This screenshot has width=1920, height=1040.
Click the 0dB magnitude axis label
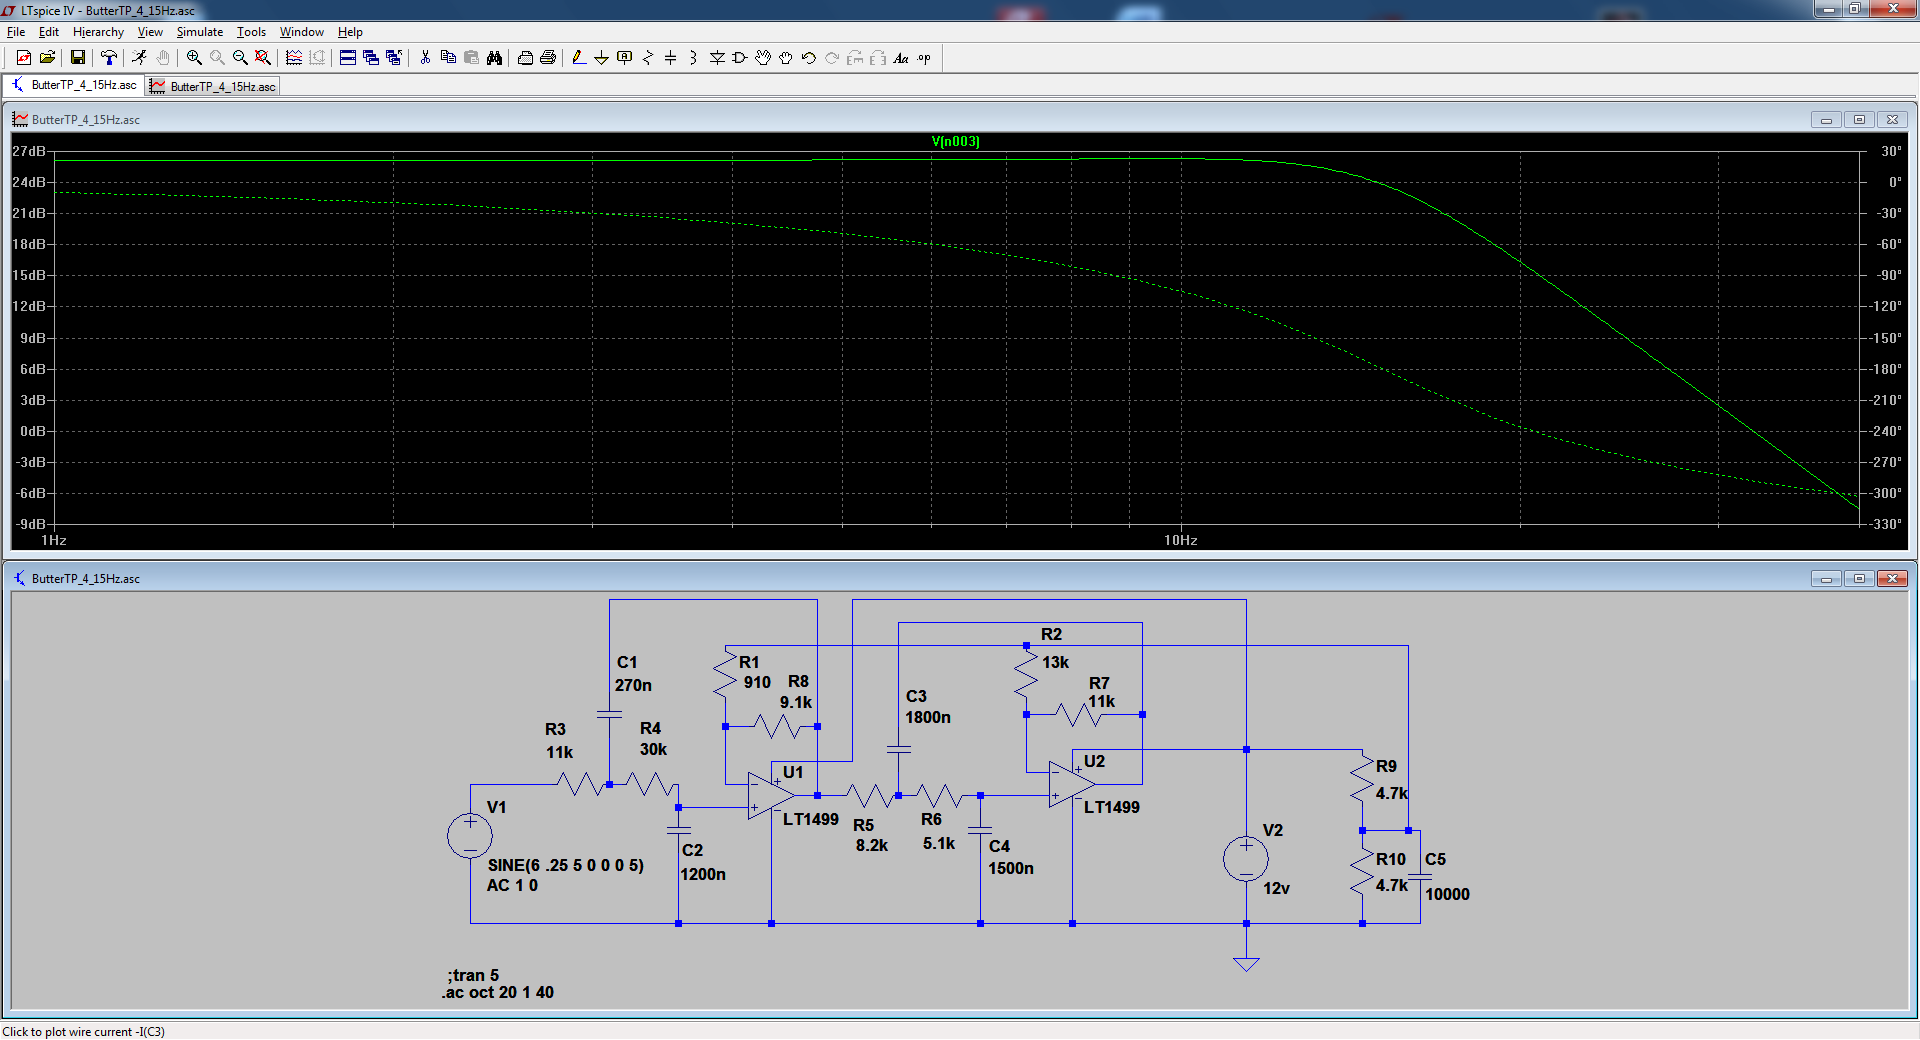(x=33, y=431)
